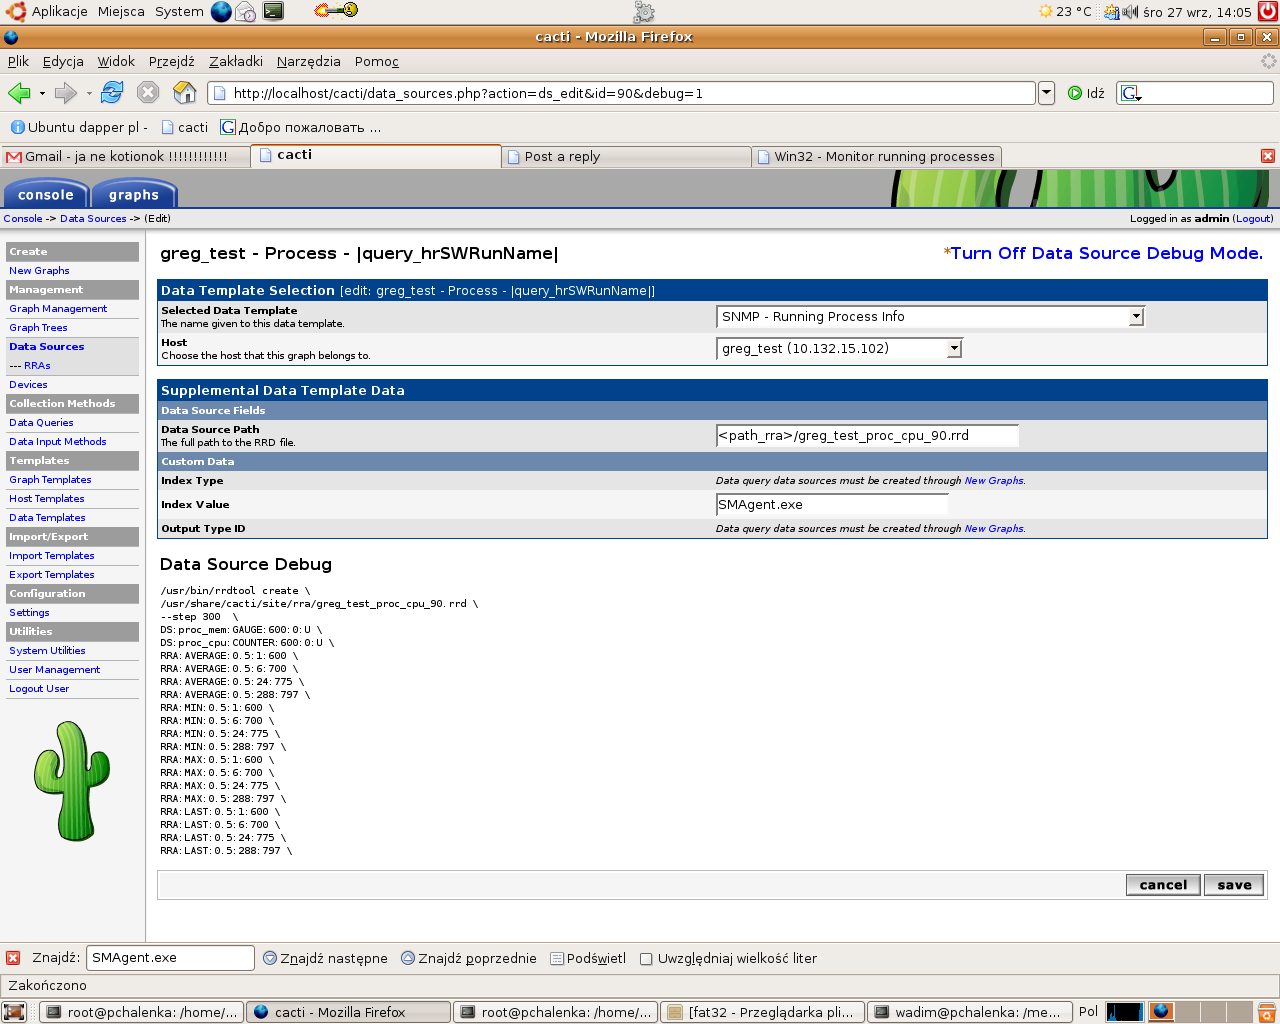Click Znajdź poprzednie find-previous button
1280x1024 pixels.
(x=469, y=958)
